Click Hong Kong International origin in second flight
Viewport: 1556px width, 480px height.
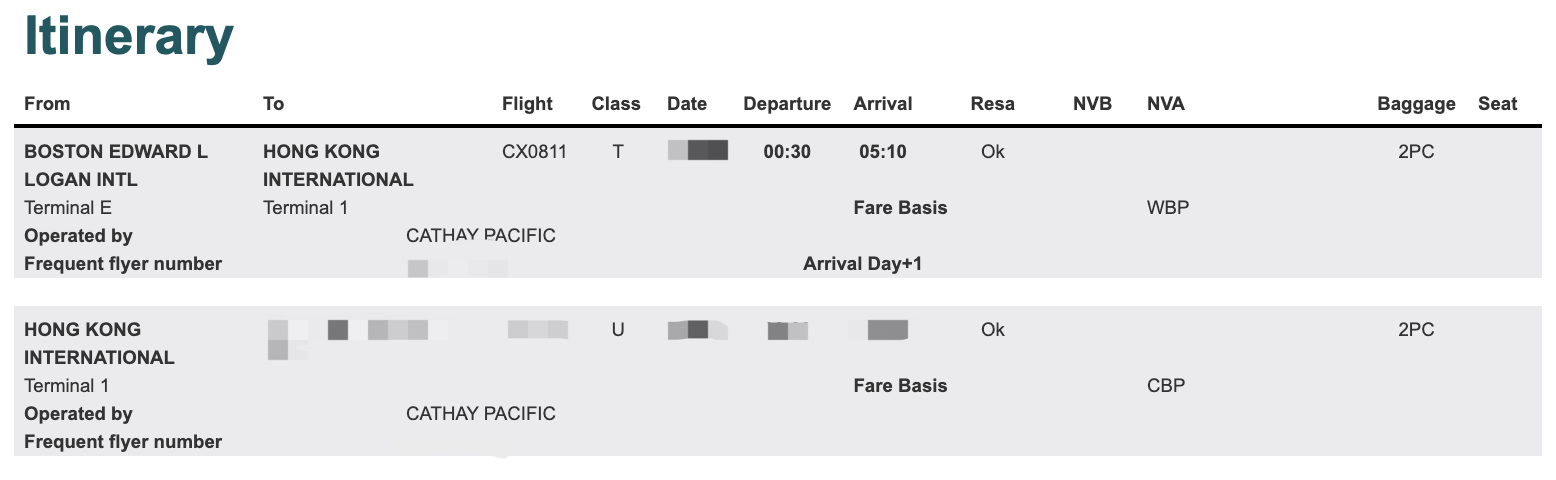pyautogui.click(x=99, y=343)
